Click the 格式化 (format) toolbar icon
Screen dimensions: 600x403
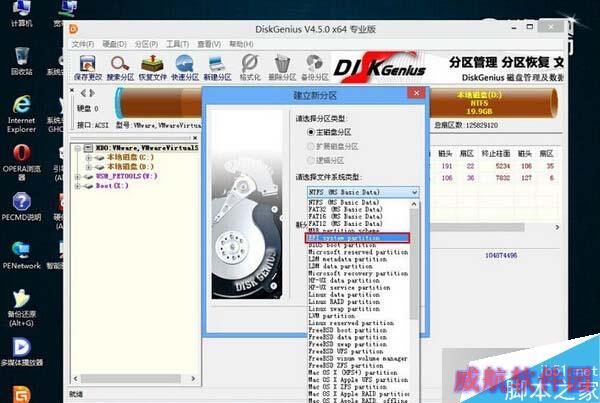point(250,67)
